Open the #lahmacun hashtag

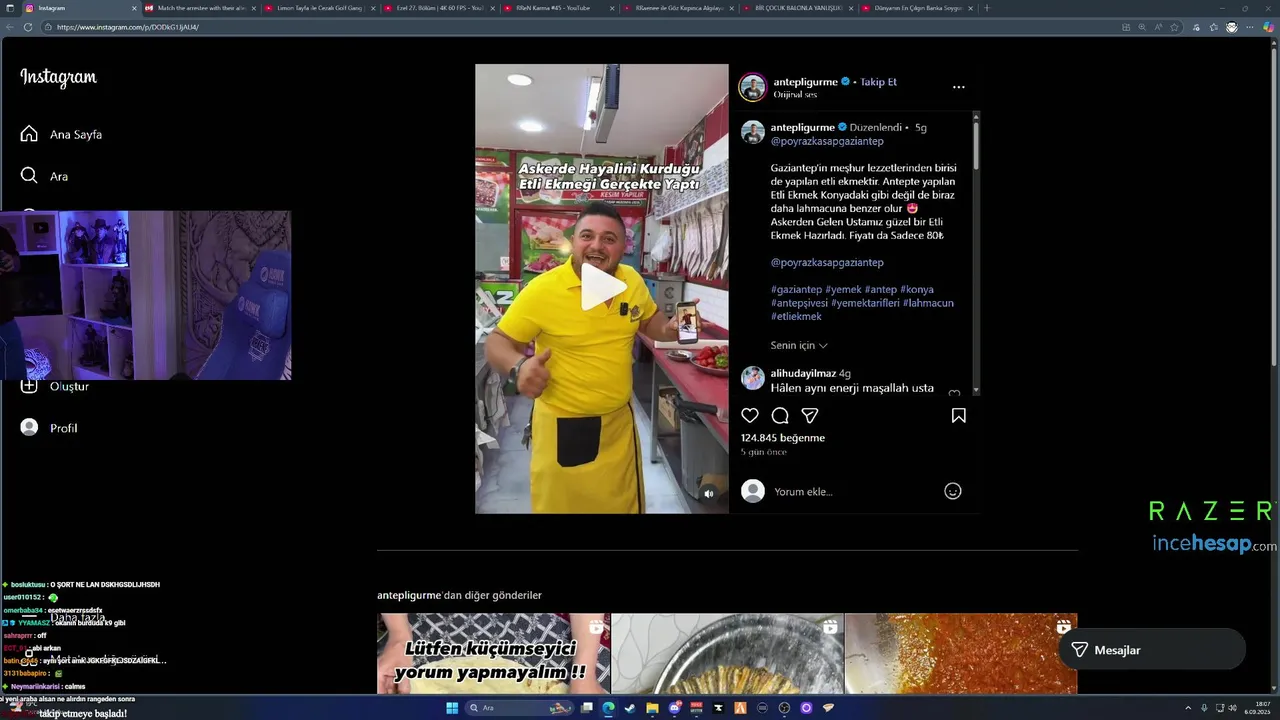tap(928, 303)
